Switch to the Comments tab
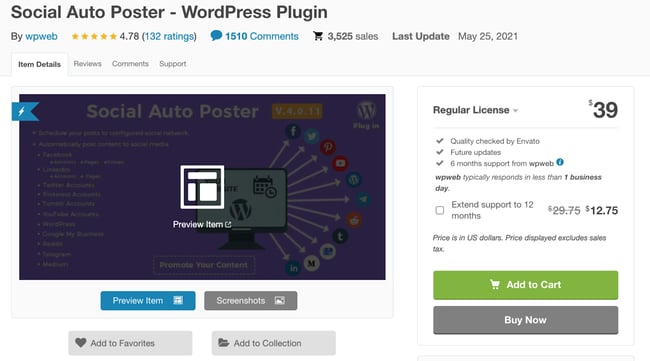The width and height of the screenshot is (650, 361). (130, 64)
